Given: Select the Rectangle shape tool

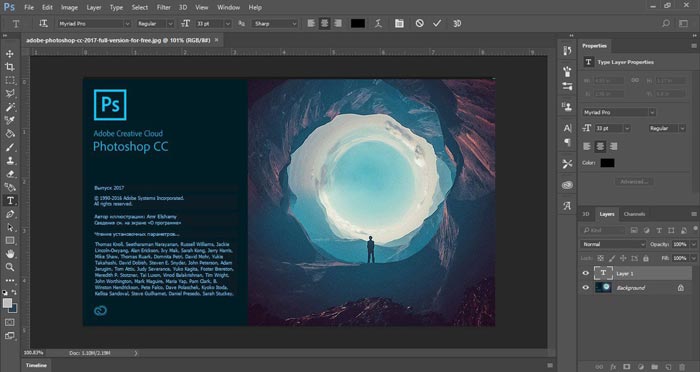Looking at the screenshot, I should [x=9, y=241].
